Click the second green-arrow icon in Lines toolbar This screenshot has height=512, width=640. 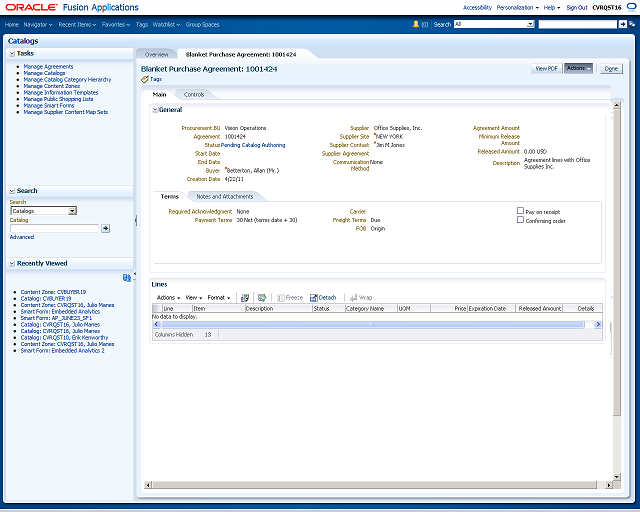262,298
